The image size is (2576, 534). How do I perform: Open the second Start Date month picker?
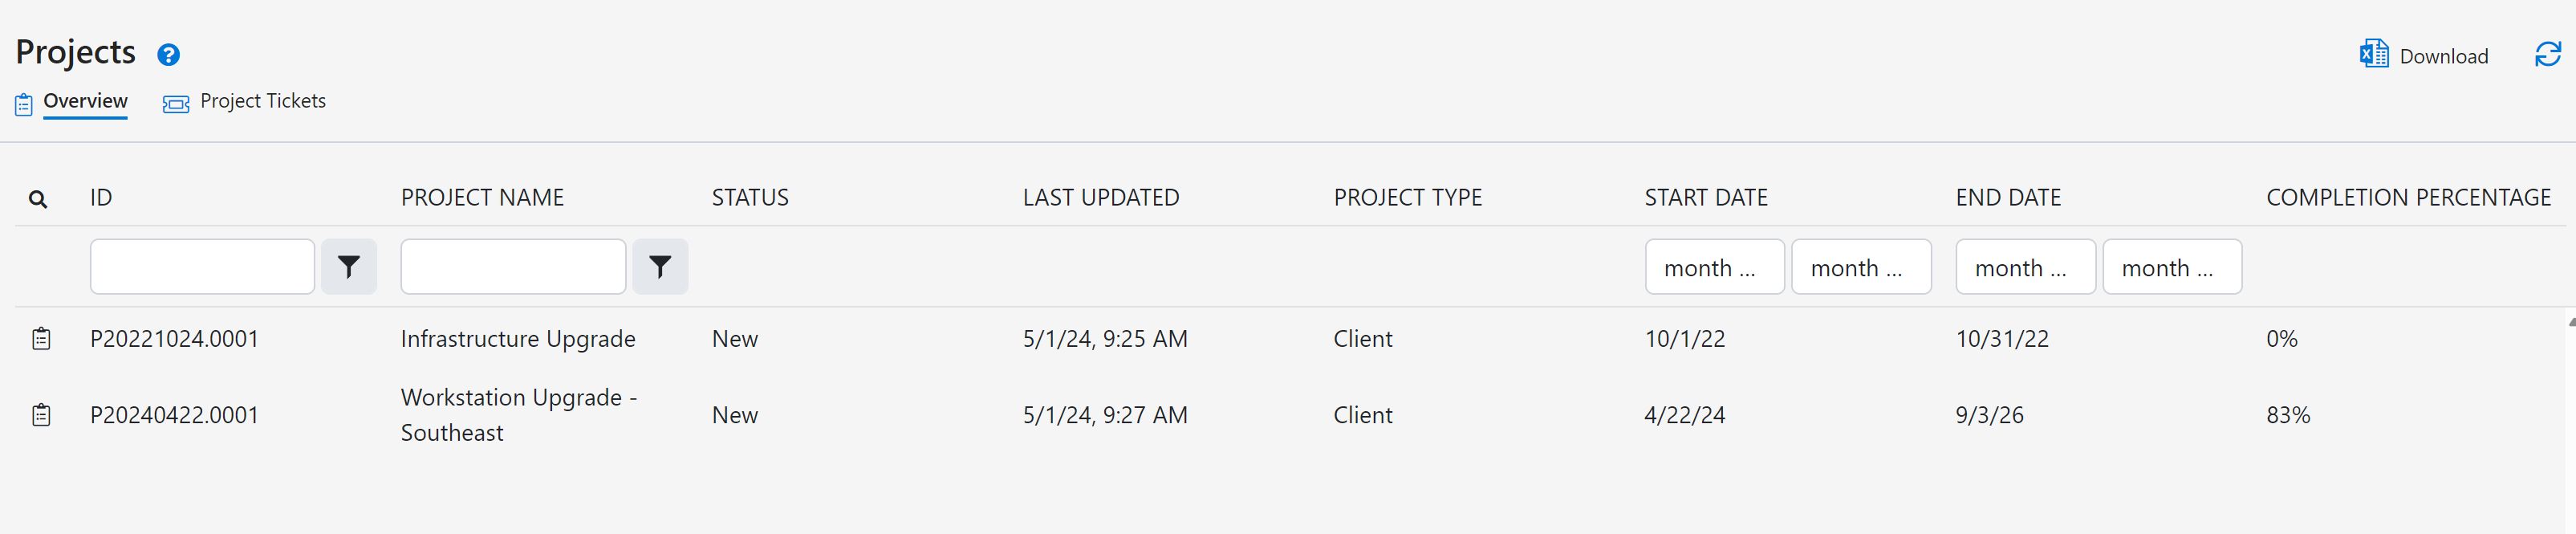[1860, 267]
